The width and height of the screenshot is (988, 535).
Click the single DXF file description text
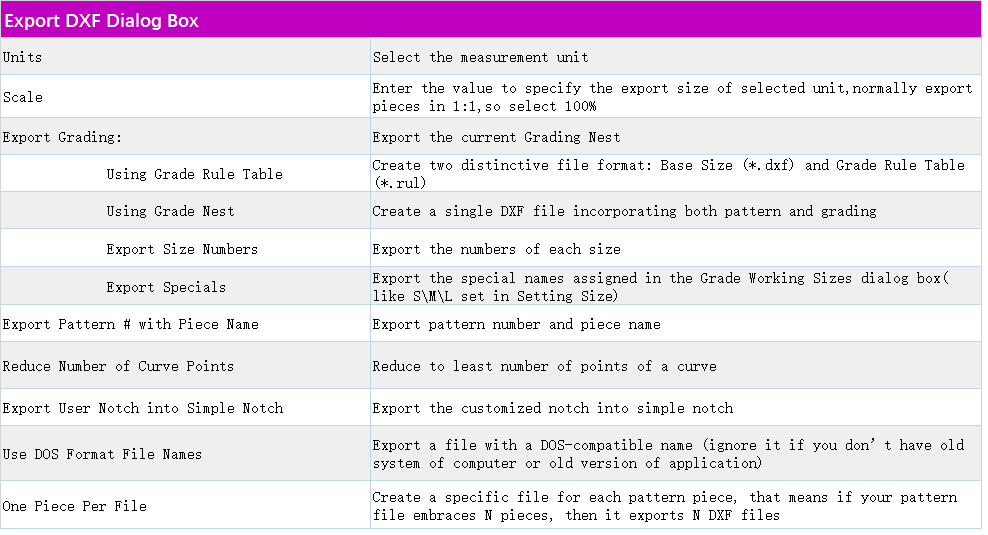pos(624,211)
